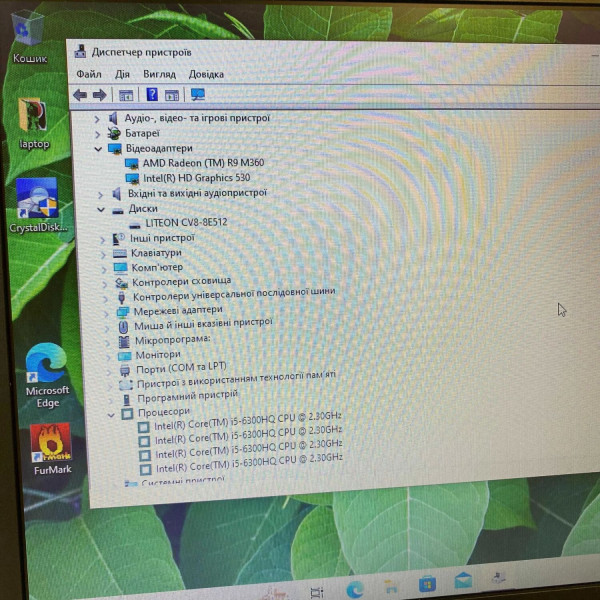Click the Клавіатури keyboard icon

[x=120, y=254]
